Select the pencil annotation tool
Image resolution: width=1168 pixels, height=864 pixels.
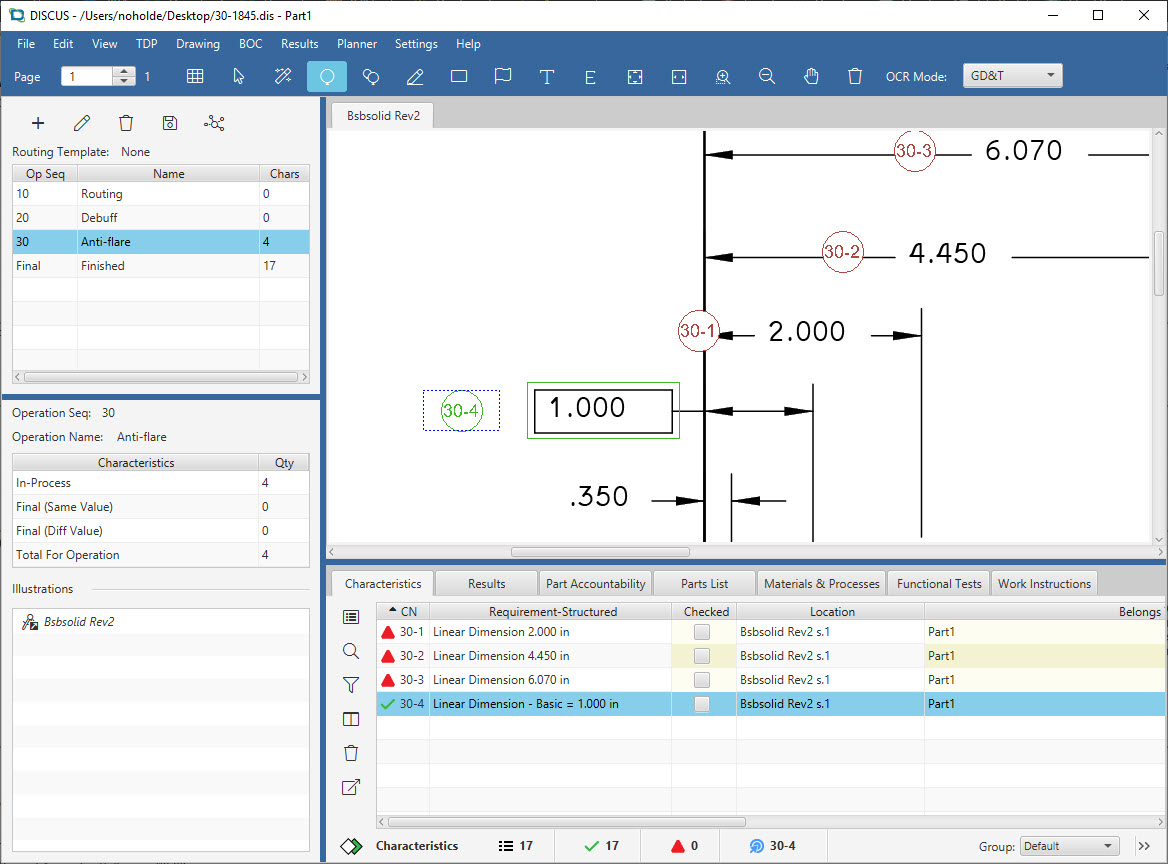415,75
